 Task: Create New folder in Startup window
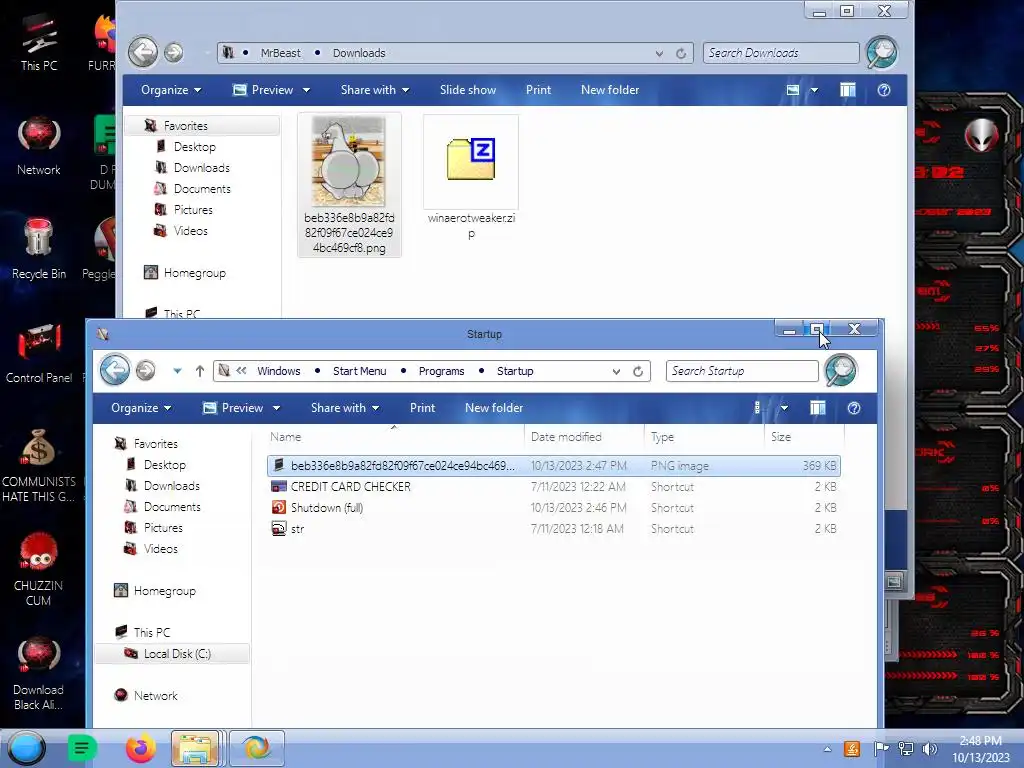click(x=494, y=408)
